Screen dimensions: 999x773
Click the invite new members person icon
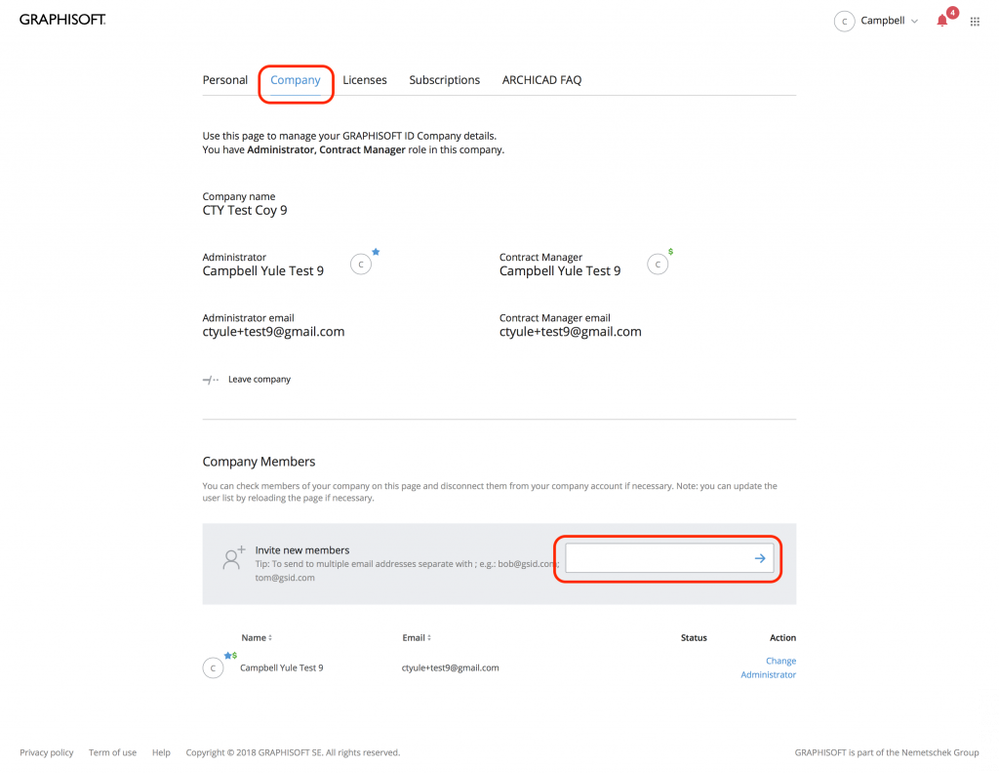(233, 558)
